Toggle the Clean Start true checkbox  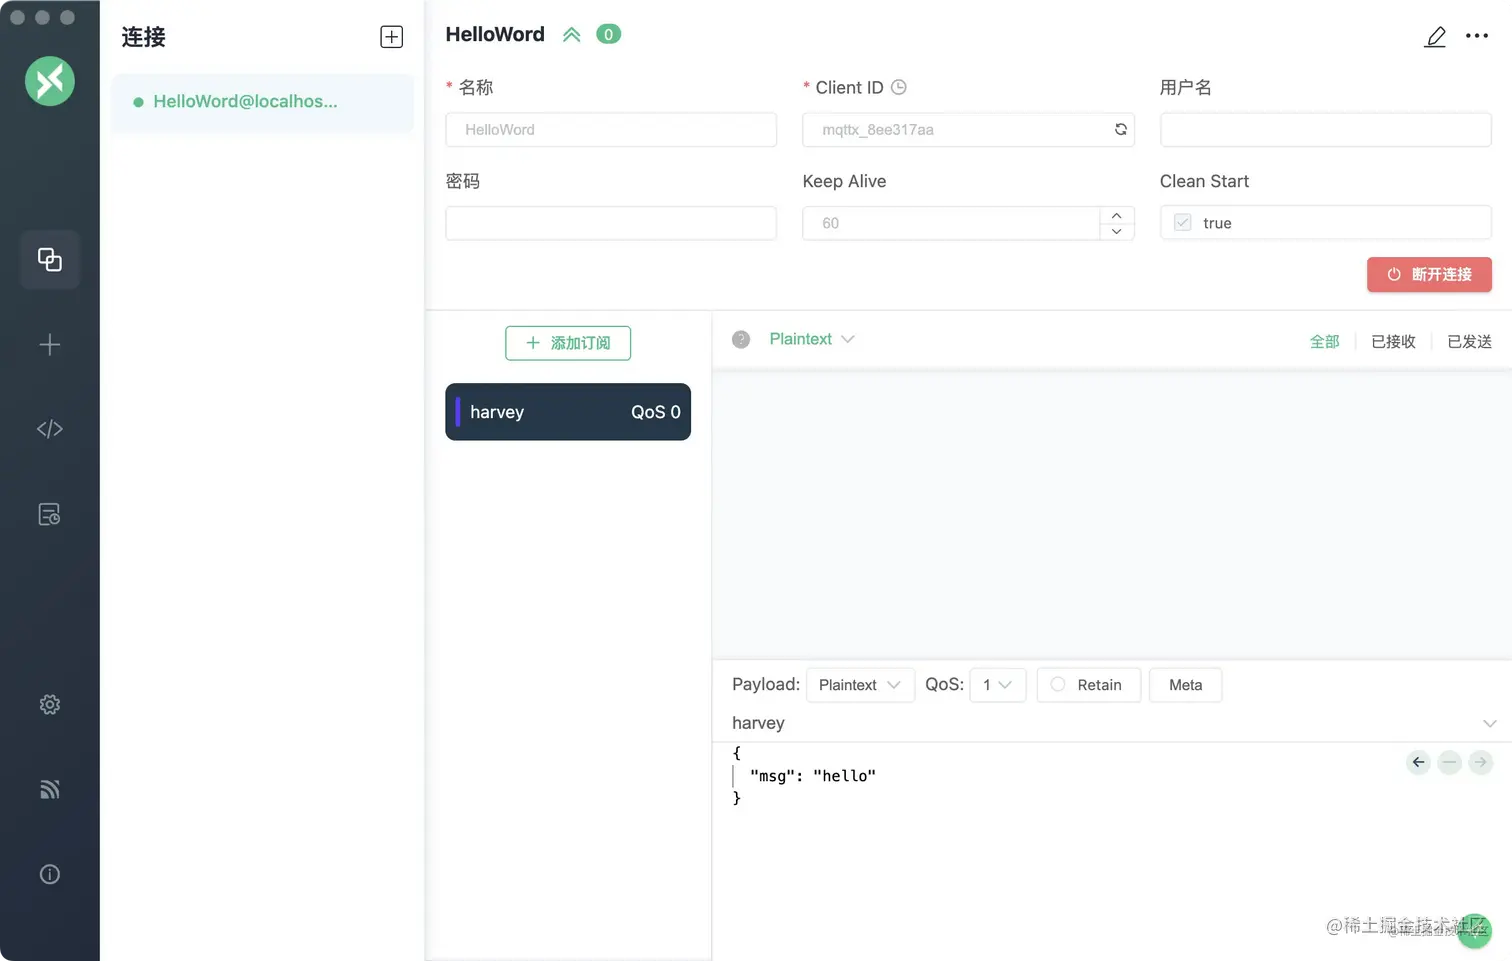coord(1183,222)
